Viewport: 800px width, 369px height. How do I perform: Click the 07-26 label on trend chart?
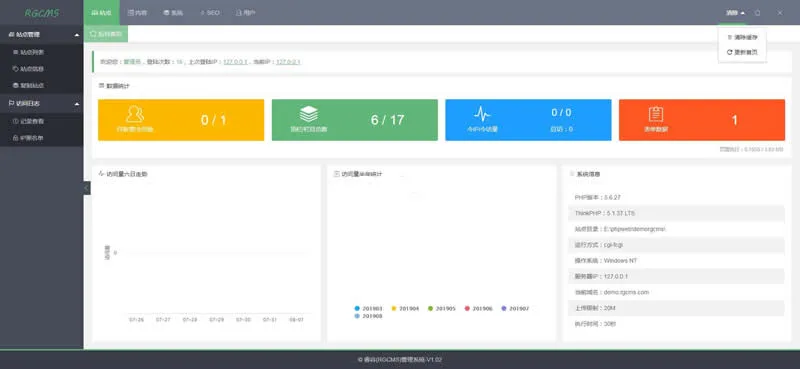point(136,319)
